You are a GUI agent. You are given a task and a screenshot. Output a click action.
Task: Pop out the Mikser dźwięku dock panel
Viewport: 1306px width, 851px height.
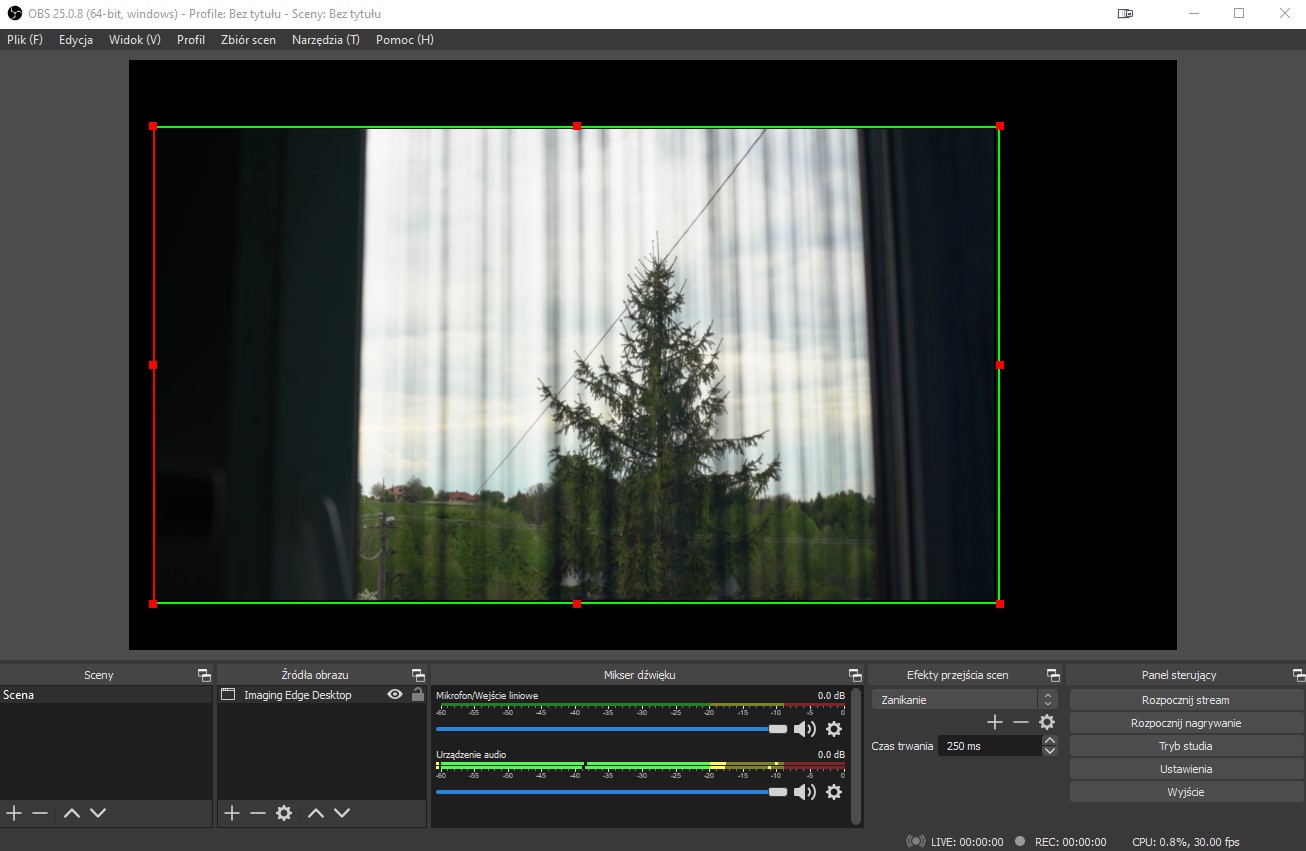pos(855,675)
